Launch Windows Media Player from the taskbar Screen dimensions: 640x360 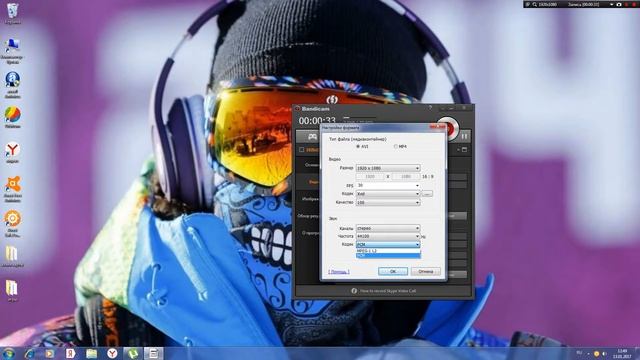tap(50, 353)
